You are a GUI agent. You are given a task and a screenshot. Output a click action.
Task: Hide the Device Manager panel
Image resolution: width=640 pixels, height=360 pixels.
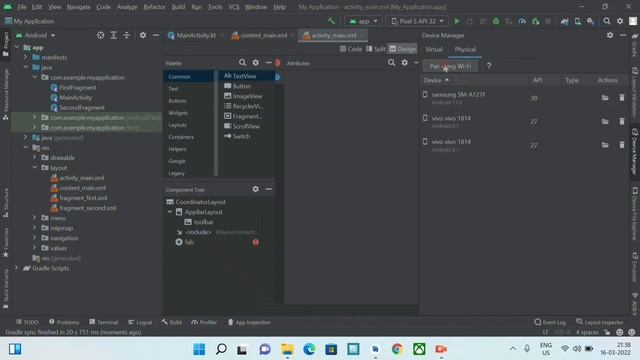click(623, 35)
